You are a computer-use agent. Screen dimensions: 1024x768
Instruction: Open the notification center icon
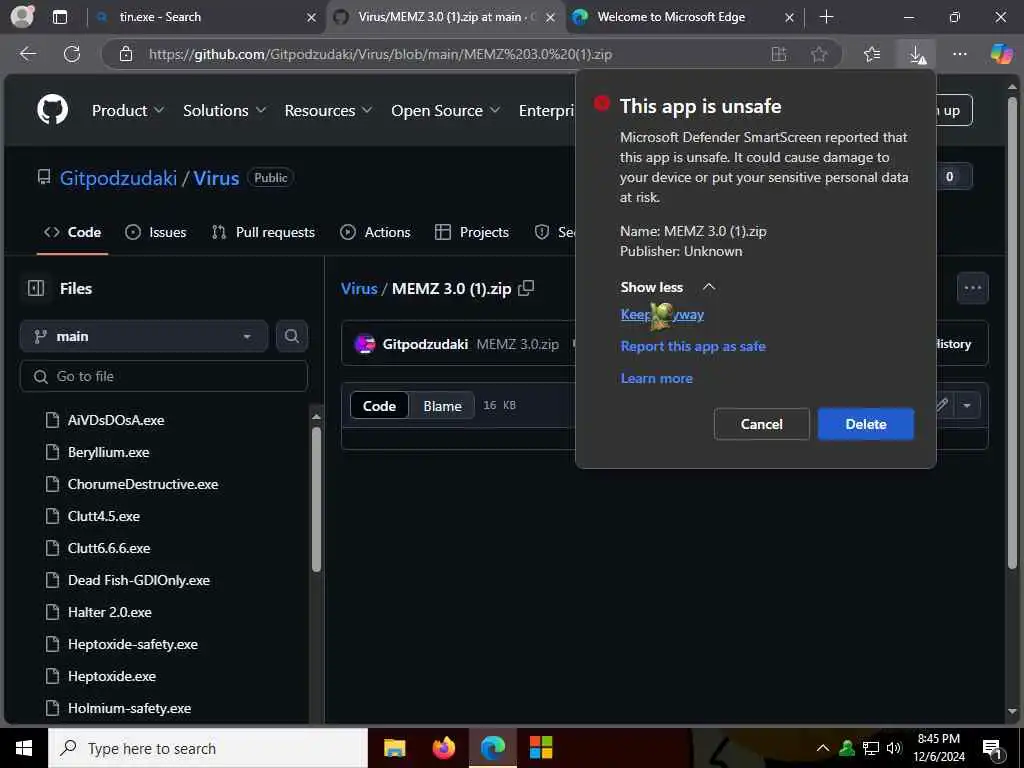(x=992, y=748)
